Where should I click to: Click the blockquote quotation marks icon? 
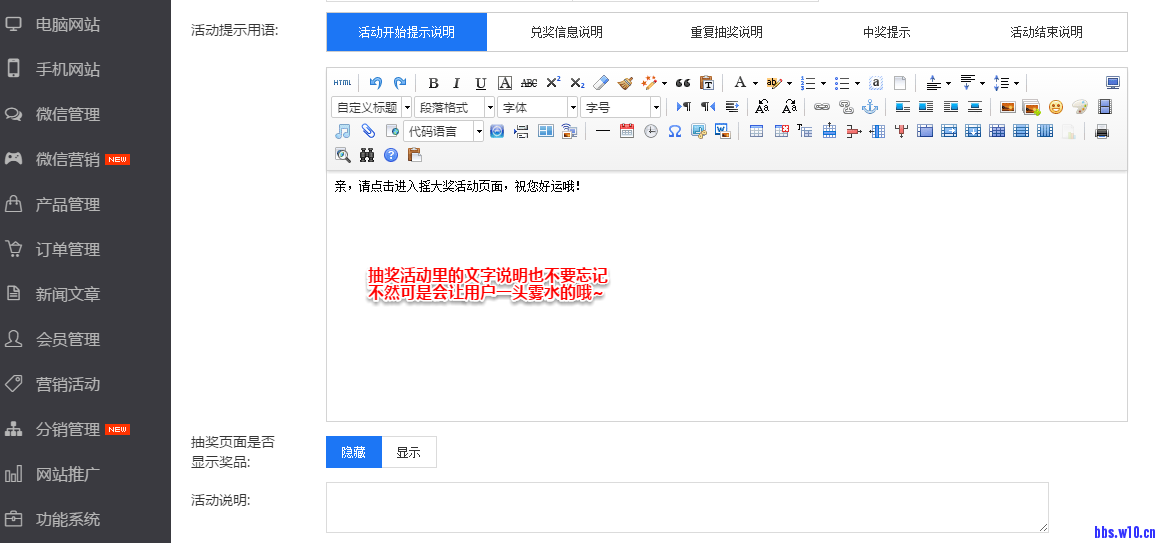click(x=683, y=83)
